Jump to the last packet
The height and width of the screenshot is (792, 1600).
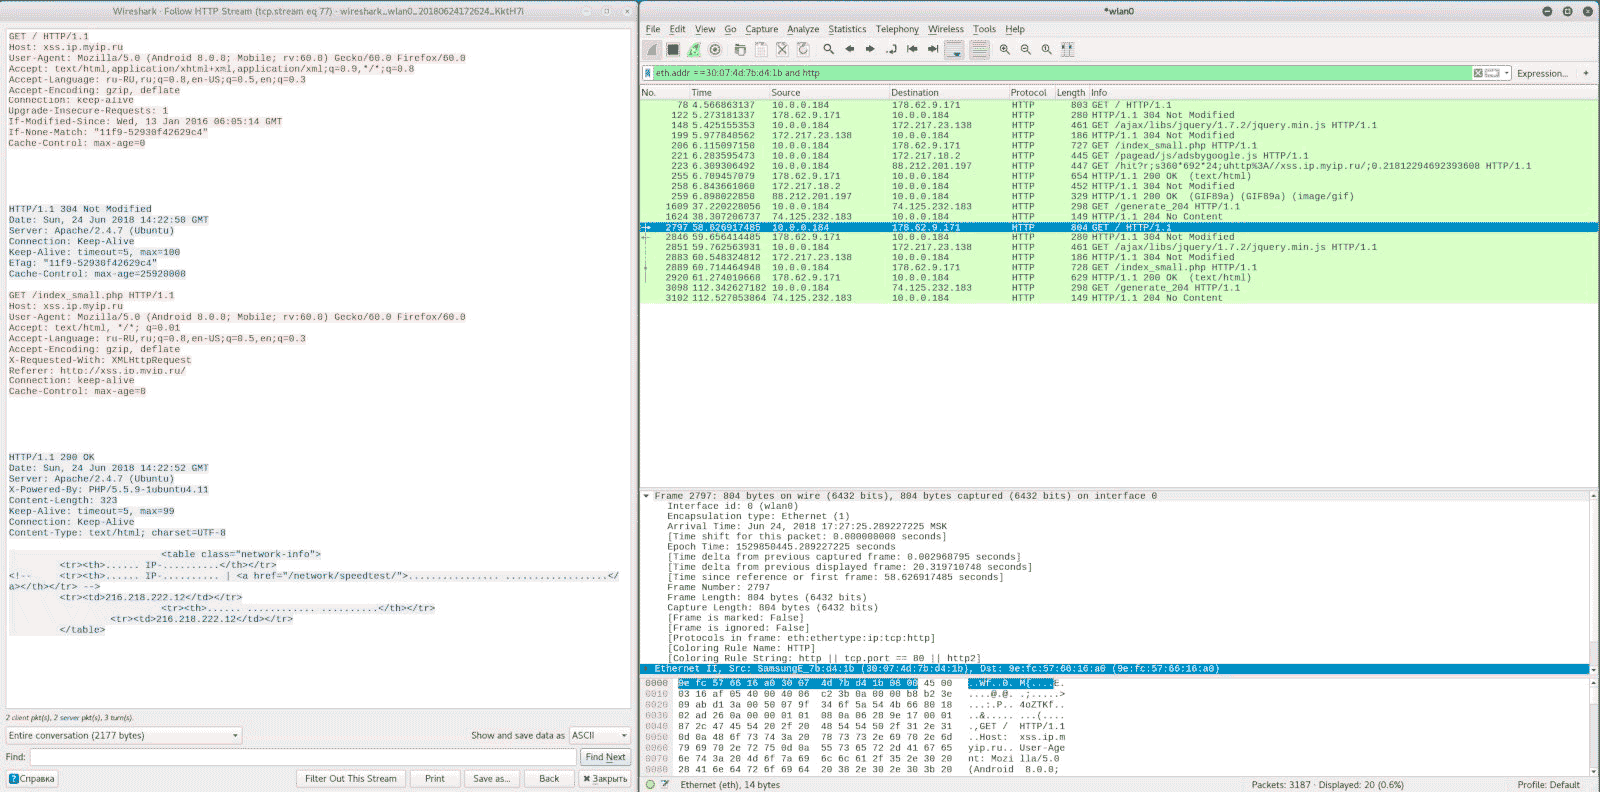tap(933, 49)
